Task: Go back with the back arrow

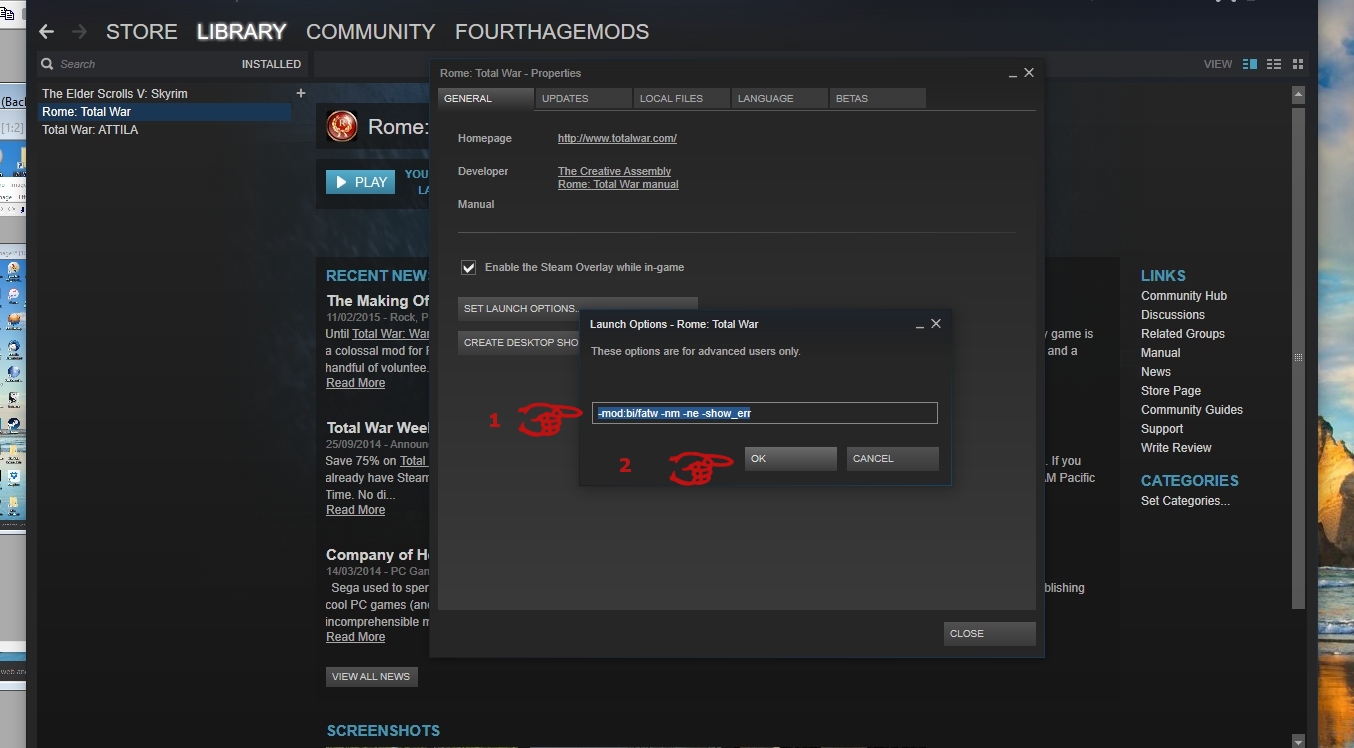Action: 46,32
